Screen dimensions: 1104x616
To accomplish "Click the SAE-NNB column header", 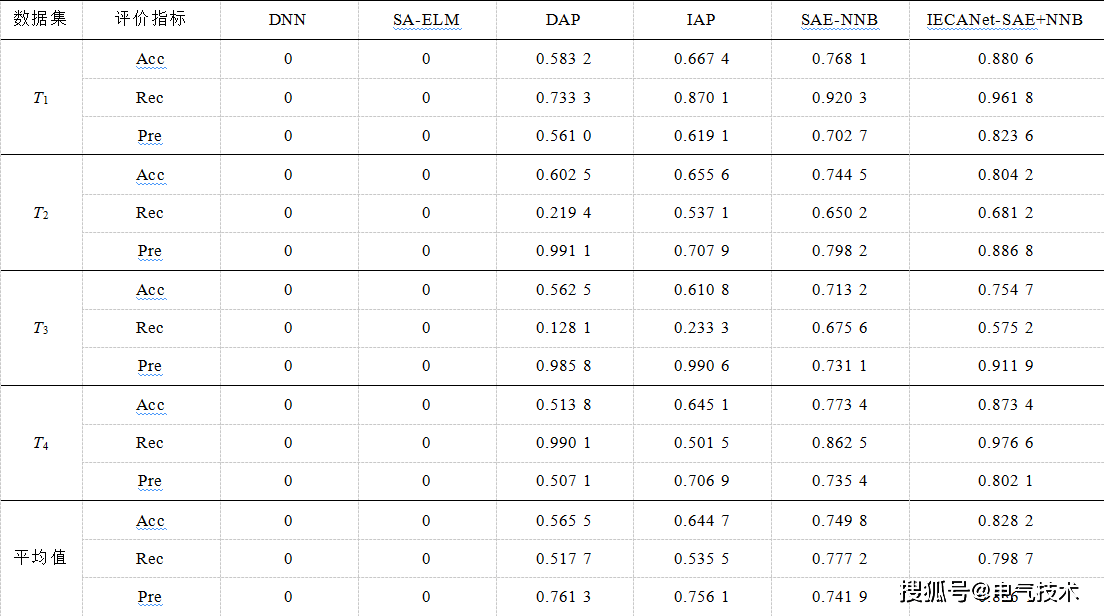I will click(x=839, y=20).
